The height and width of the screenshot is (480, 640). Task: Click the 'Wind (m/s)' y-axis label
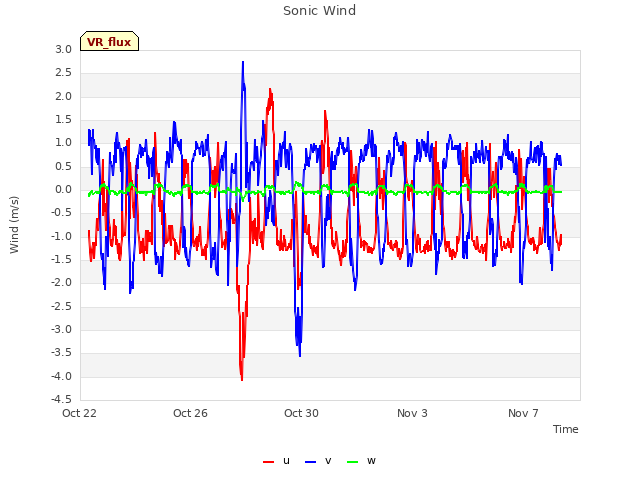14,225
